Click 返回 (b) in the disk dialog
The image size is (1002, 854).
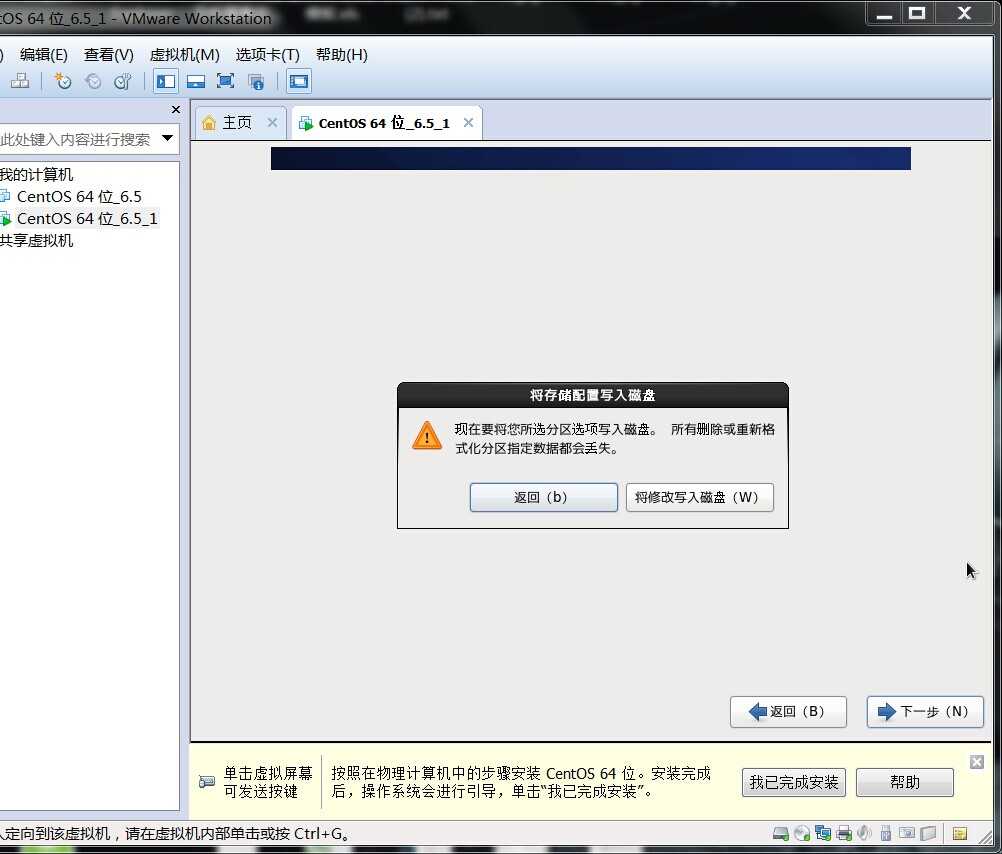point(544,497)
